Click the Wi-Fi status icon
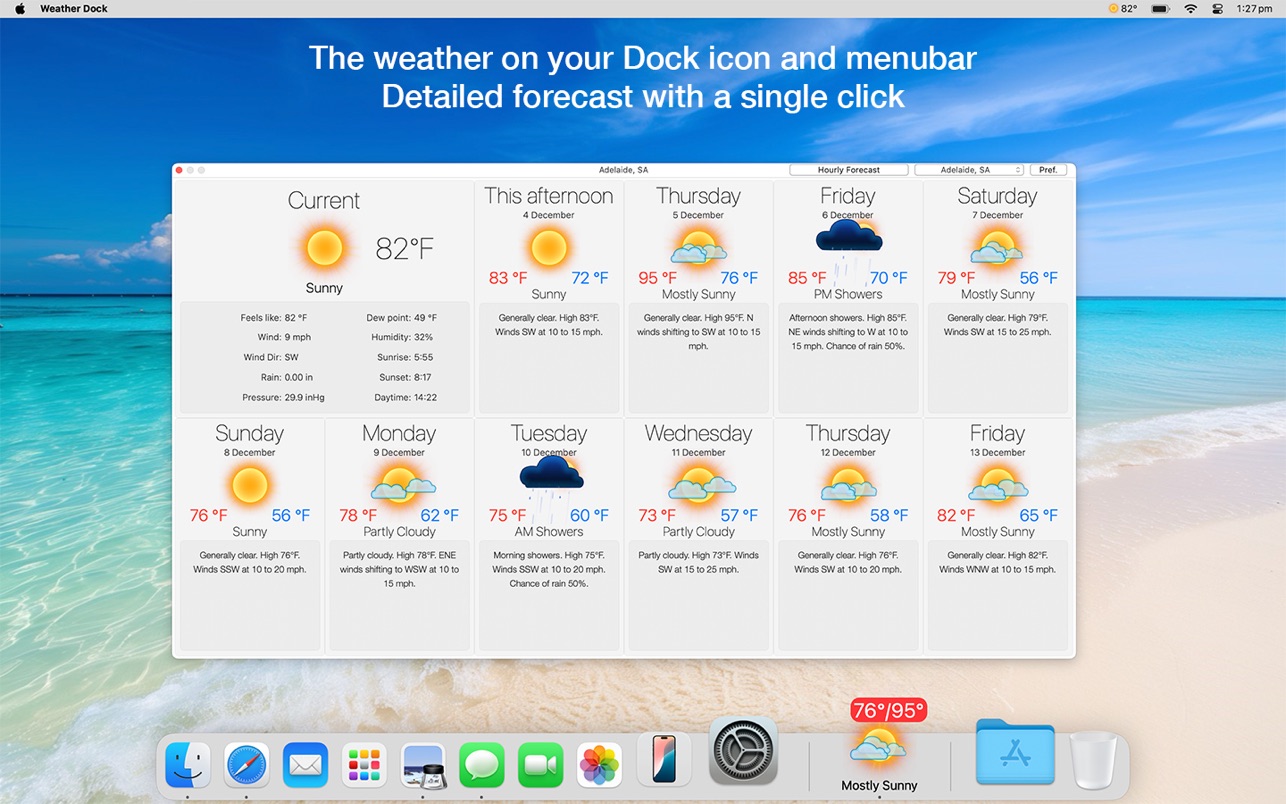The image size is (1286, 804). 1190,9
